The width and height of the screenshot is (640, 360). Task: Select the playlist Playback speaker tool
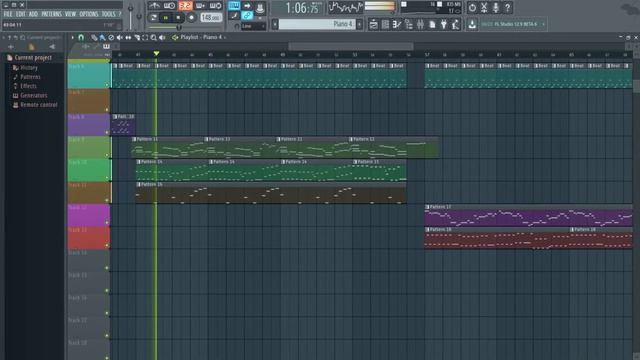click(162, 38)
